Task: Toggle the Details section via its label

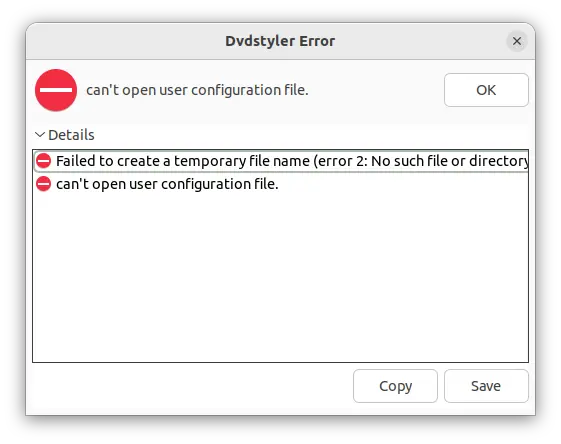Action: pos(71,135)
